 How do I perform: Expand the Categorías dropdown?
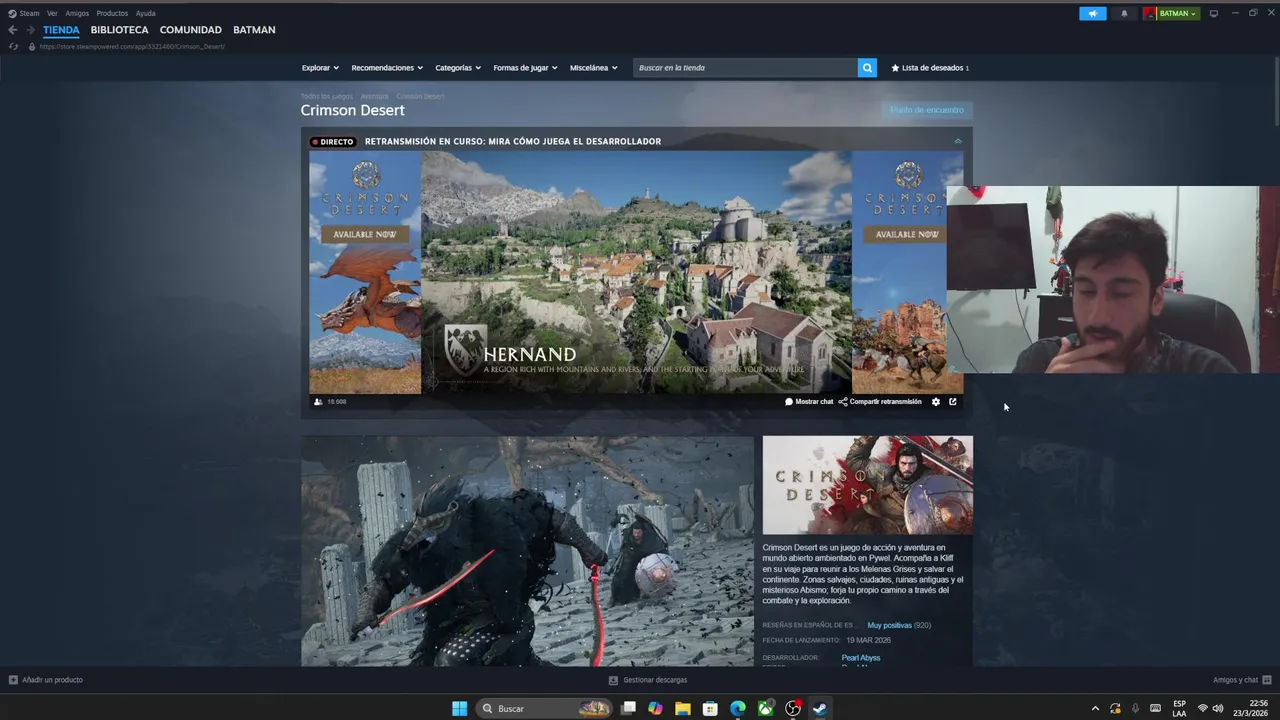458,68
